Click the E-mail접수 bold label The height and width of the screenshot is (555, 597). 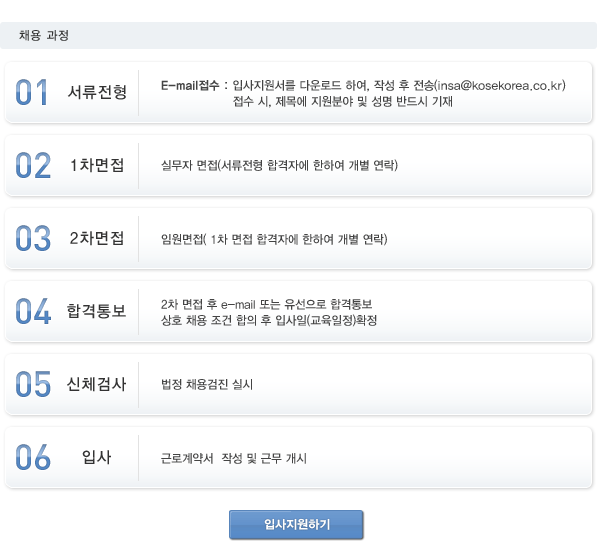(x=190, y=85)
